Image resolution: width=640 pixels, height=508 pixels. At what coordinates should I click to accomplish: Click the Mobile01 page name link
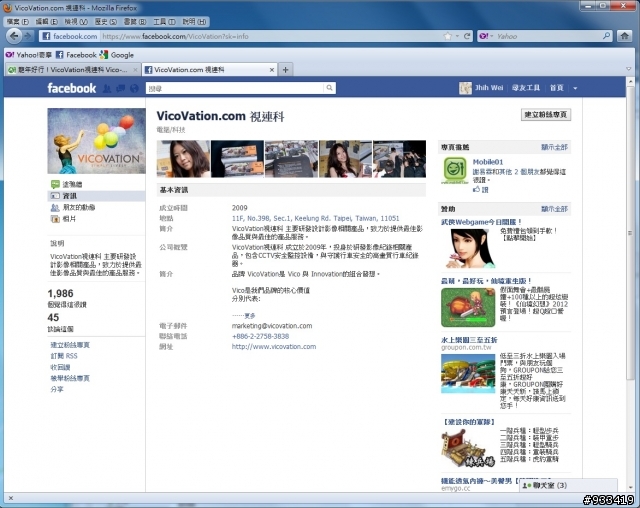[488, 162]
